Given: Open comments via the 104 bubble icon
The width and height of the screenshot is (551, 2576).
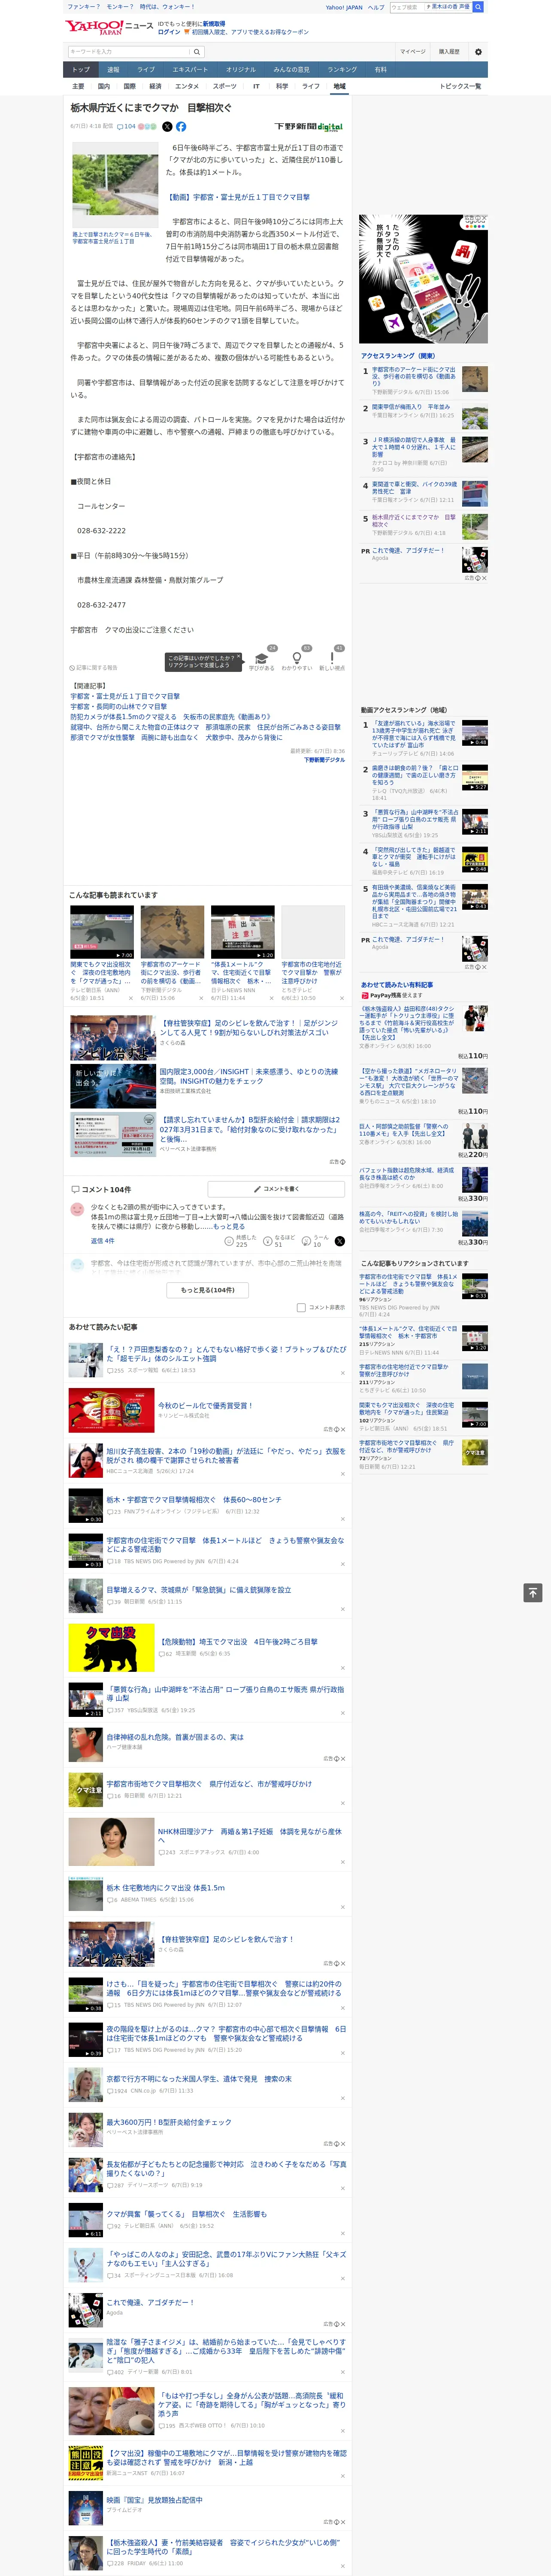Looking at the screenshot, I should pyautogui.click(x=126, y=127).
